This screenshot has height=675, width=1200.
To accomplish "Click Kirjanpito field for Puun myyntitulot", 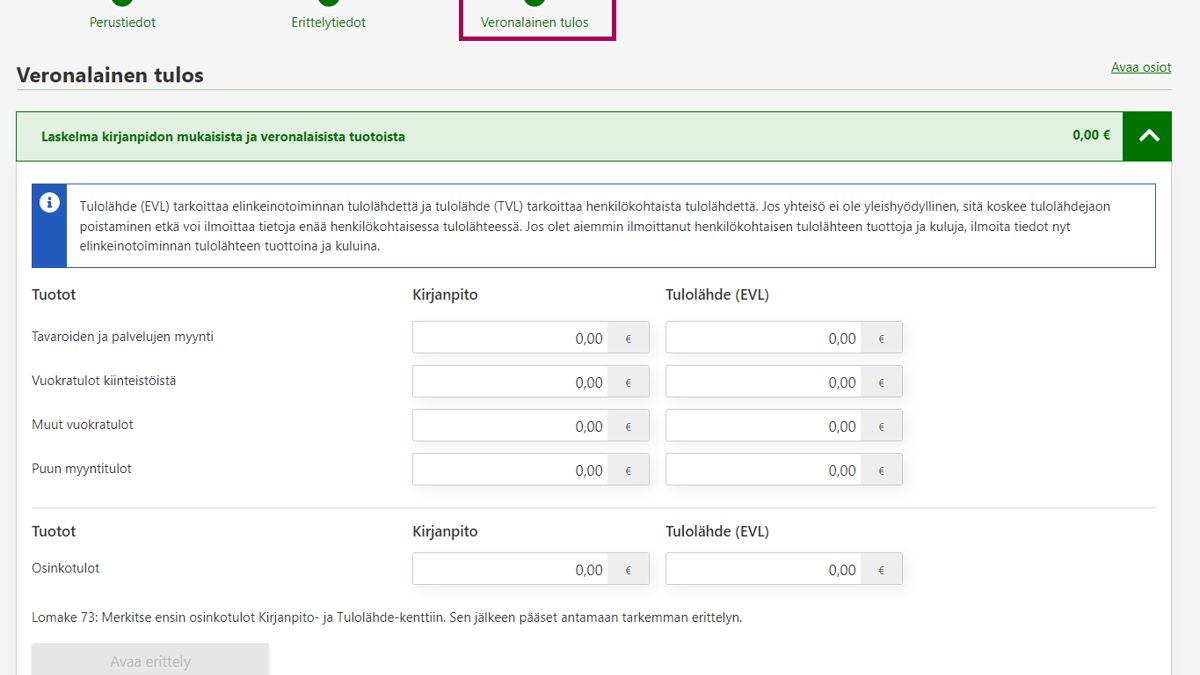I will click(510, 470).
